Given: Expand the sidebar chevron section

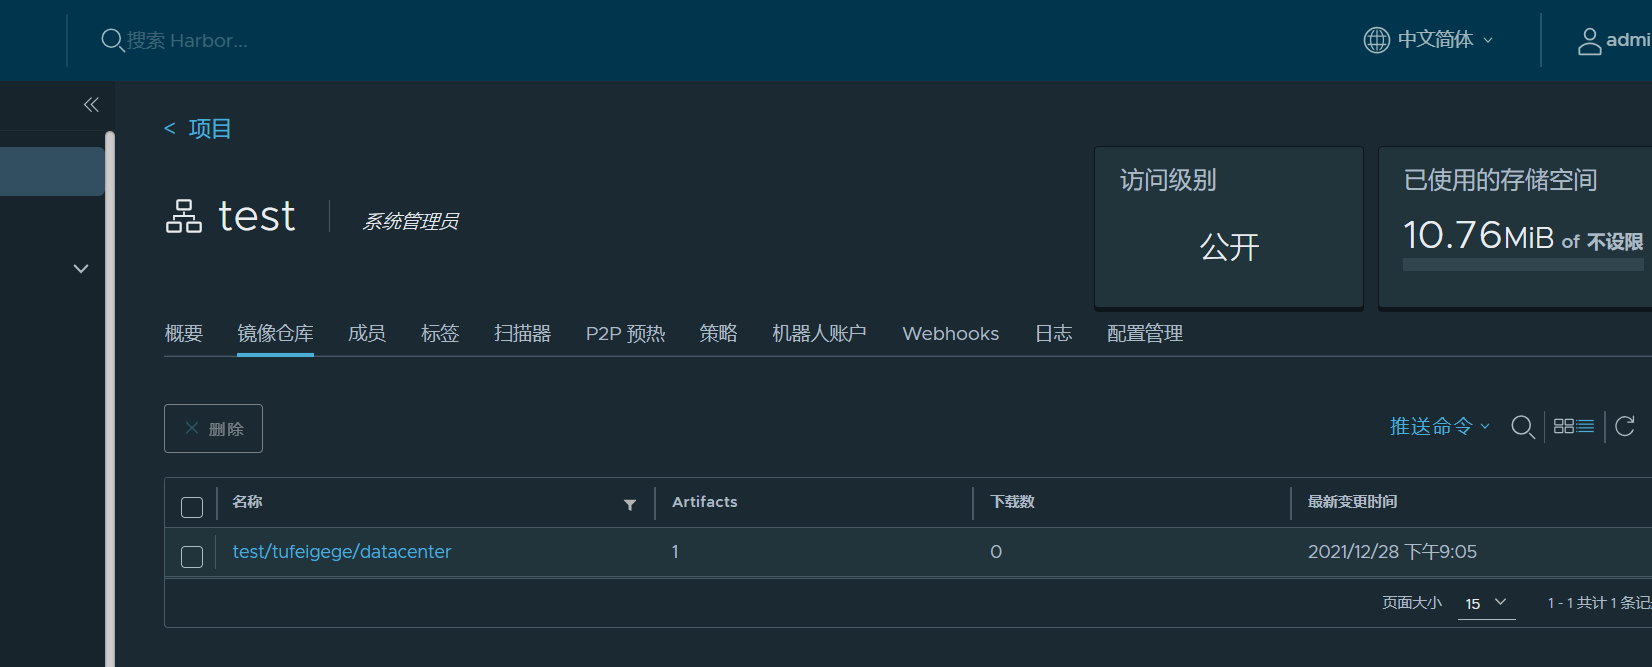Looking at the screenshot, I should point(81,268).
